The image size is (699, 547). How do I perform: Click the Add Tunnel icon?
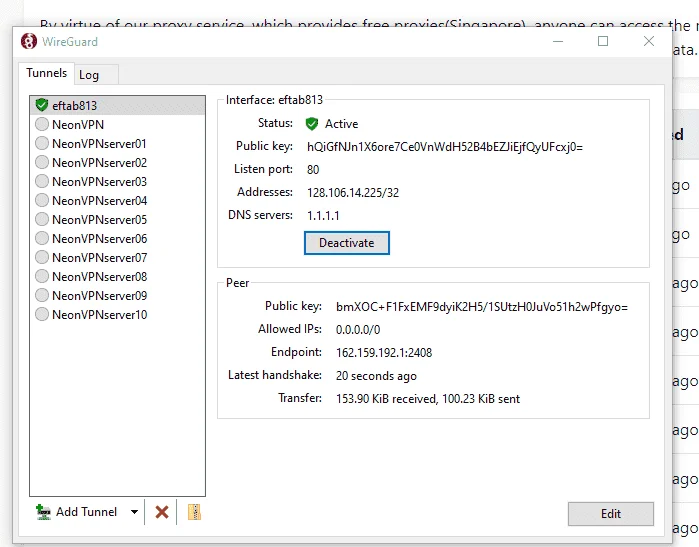coord(43,512)
